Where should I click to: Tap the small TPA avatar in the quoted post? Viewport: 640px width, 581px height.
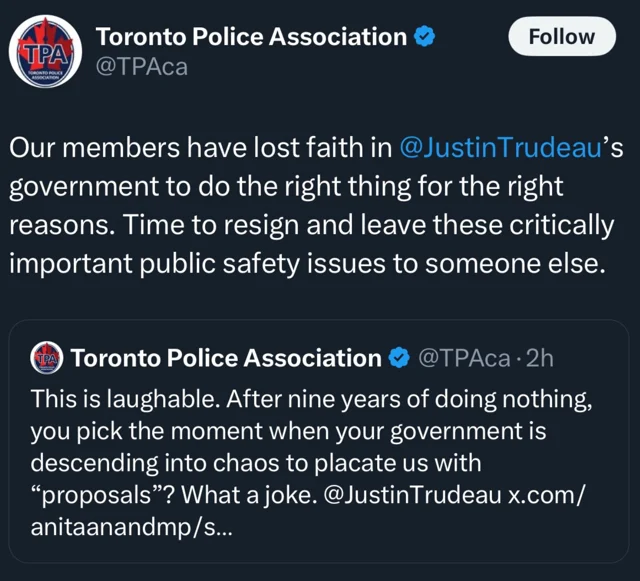[47, 358]
